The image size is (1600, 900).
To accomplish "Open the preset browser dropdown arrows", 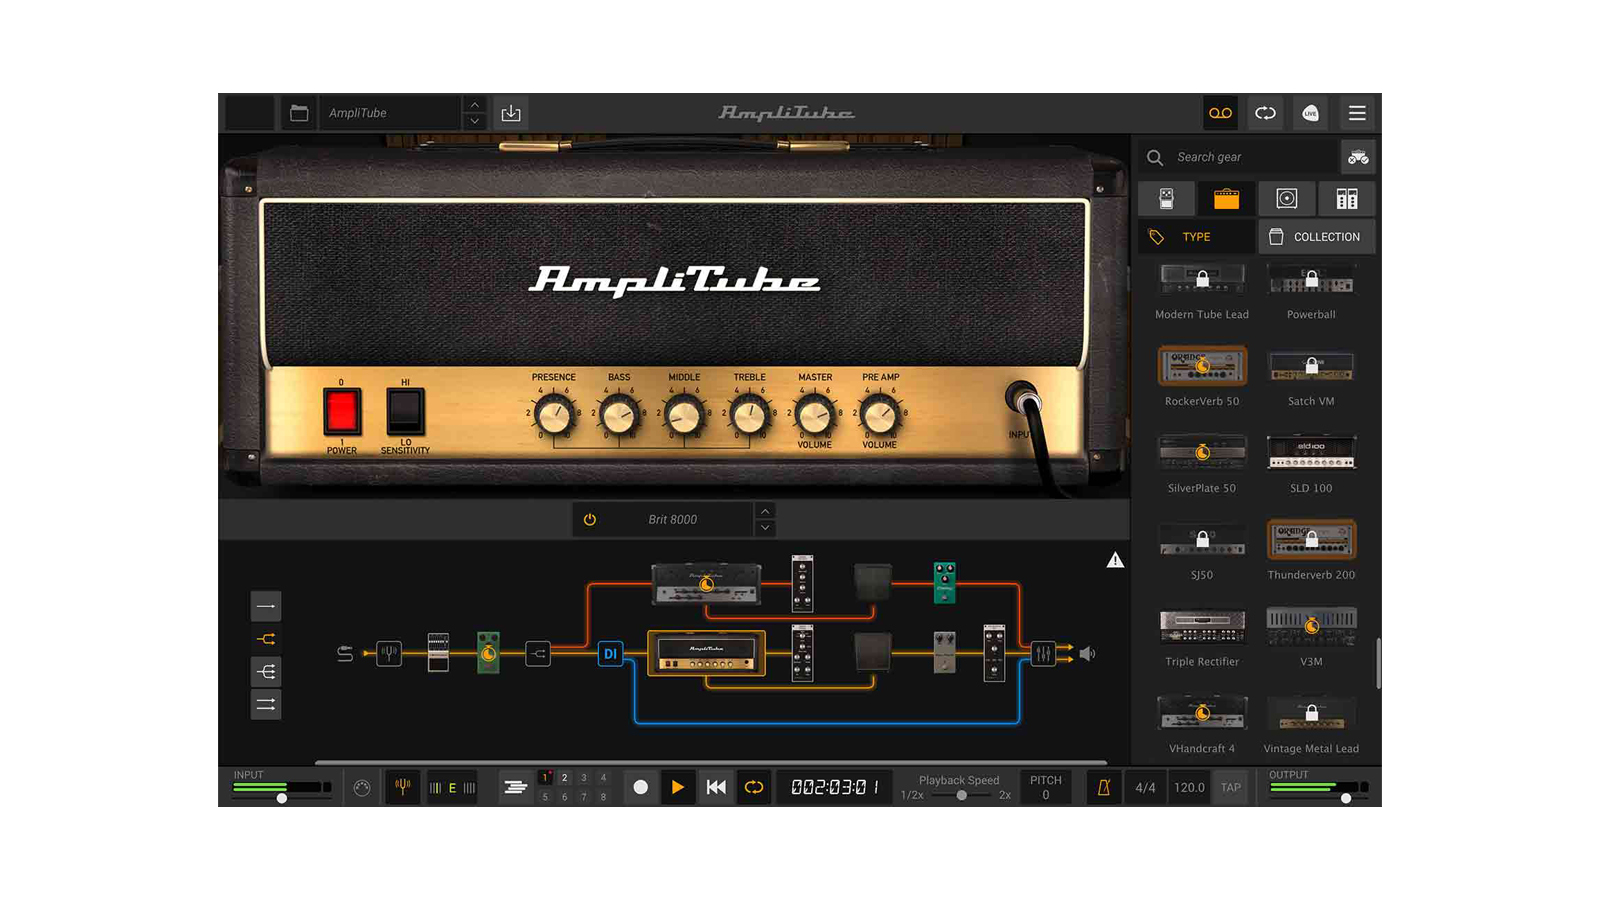I will [x=474, y=113].
